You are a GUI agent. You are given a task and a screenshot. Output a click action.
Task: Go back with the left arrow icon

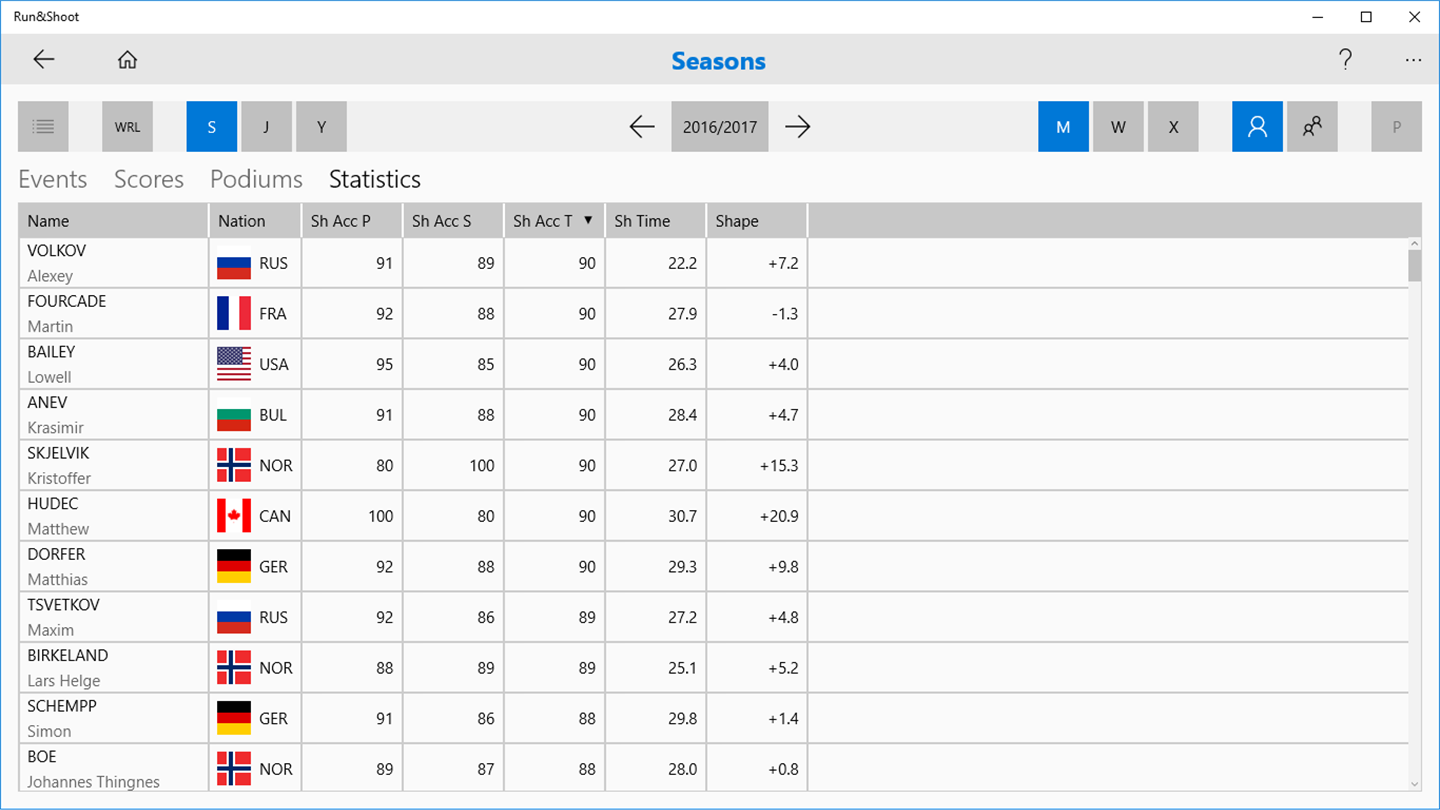(44, 60)
